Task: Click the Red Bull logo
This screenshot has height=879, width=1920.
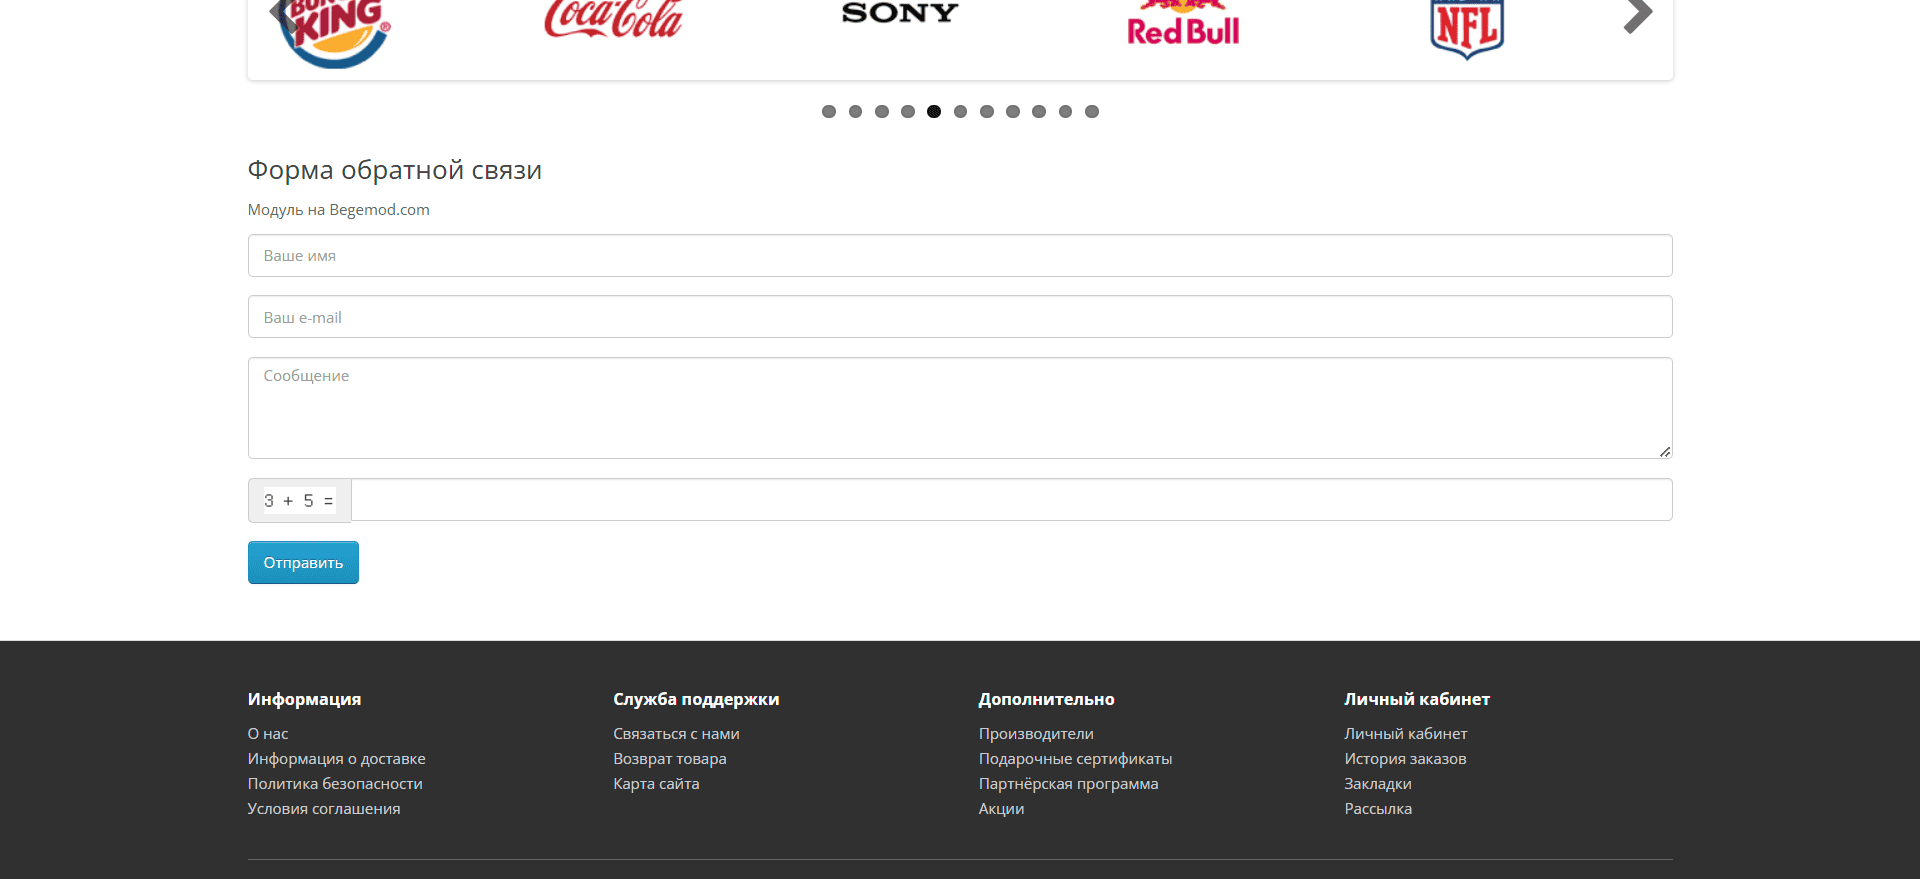Action: pyautogui.click(x=1183, y=24)
